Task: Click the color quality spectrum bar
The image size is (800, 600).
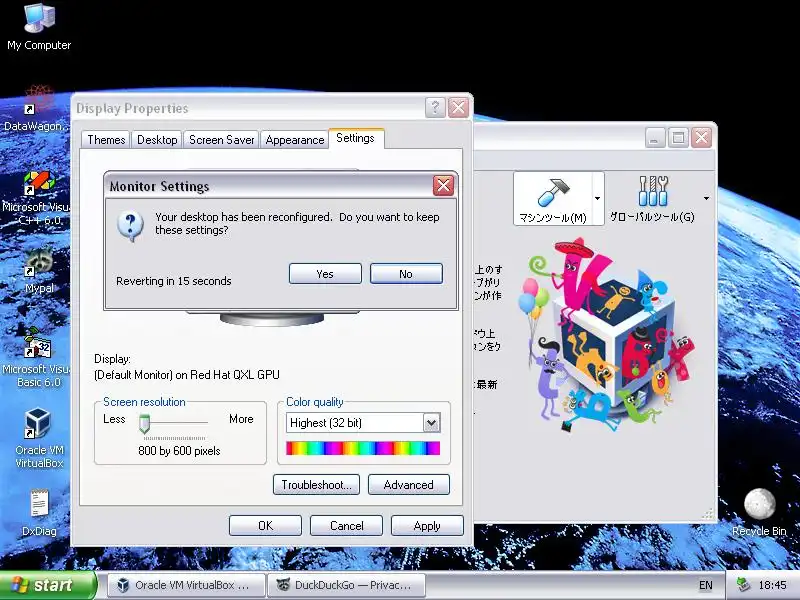Action: coord(363,448)
